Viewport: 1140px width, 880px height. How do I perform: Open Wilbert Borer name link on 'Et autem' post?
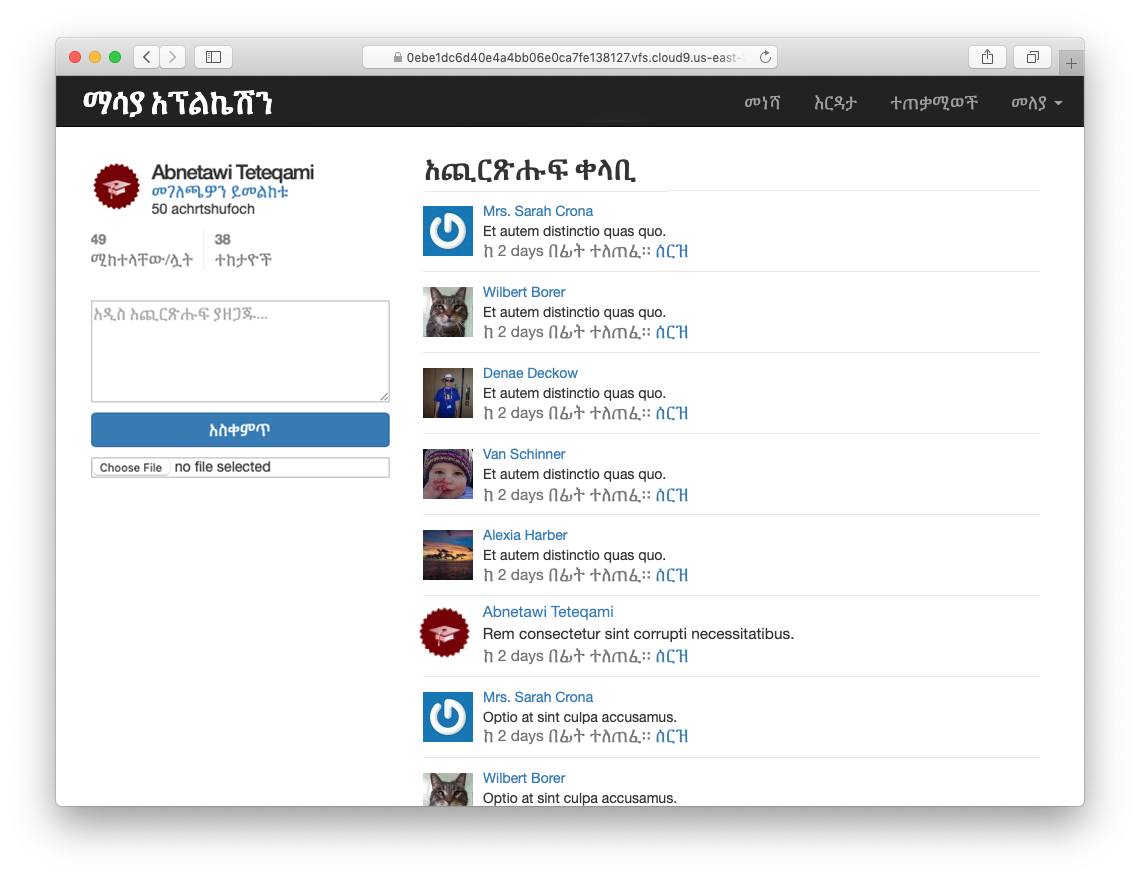coord(523,292)
